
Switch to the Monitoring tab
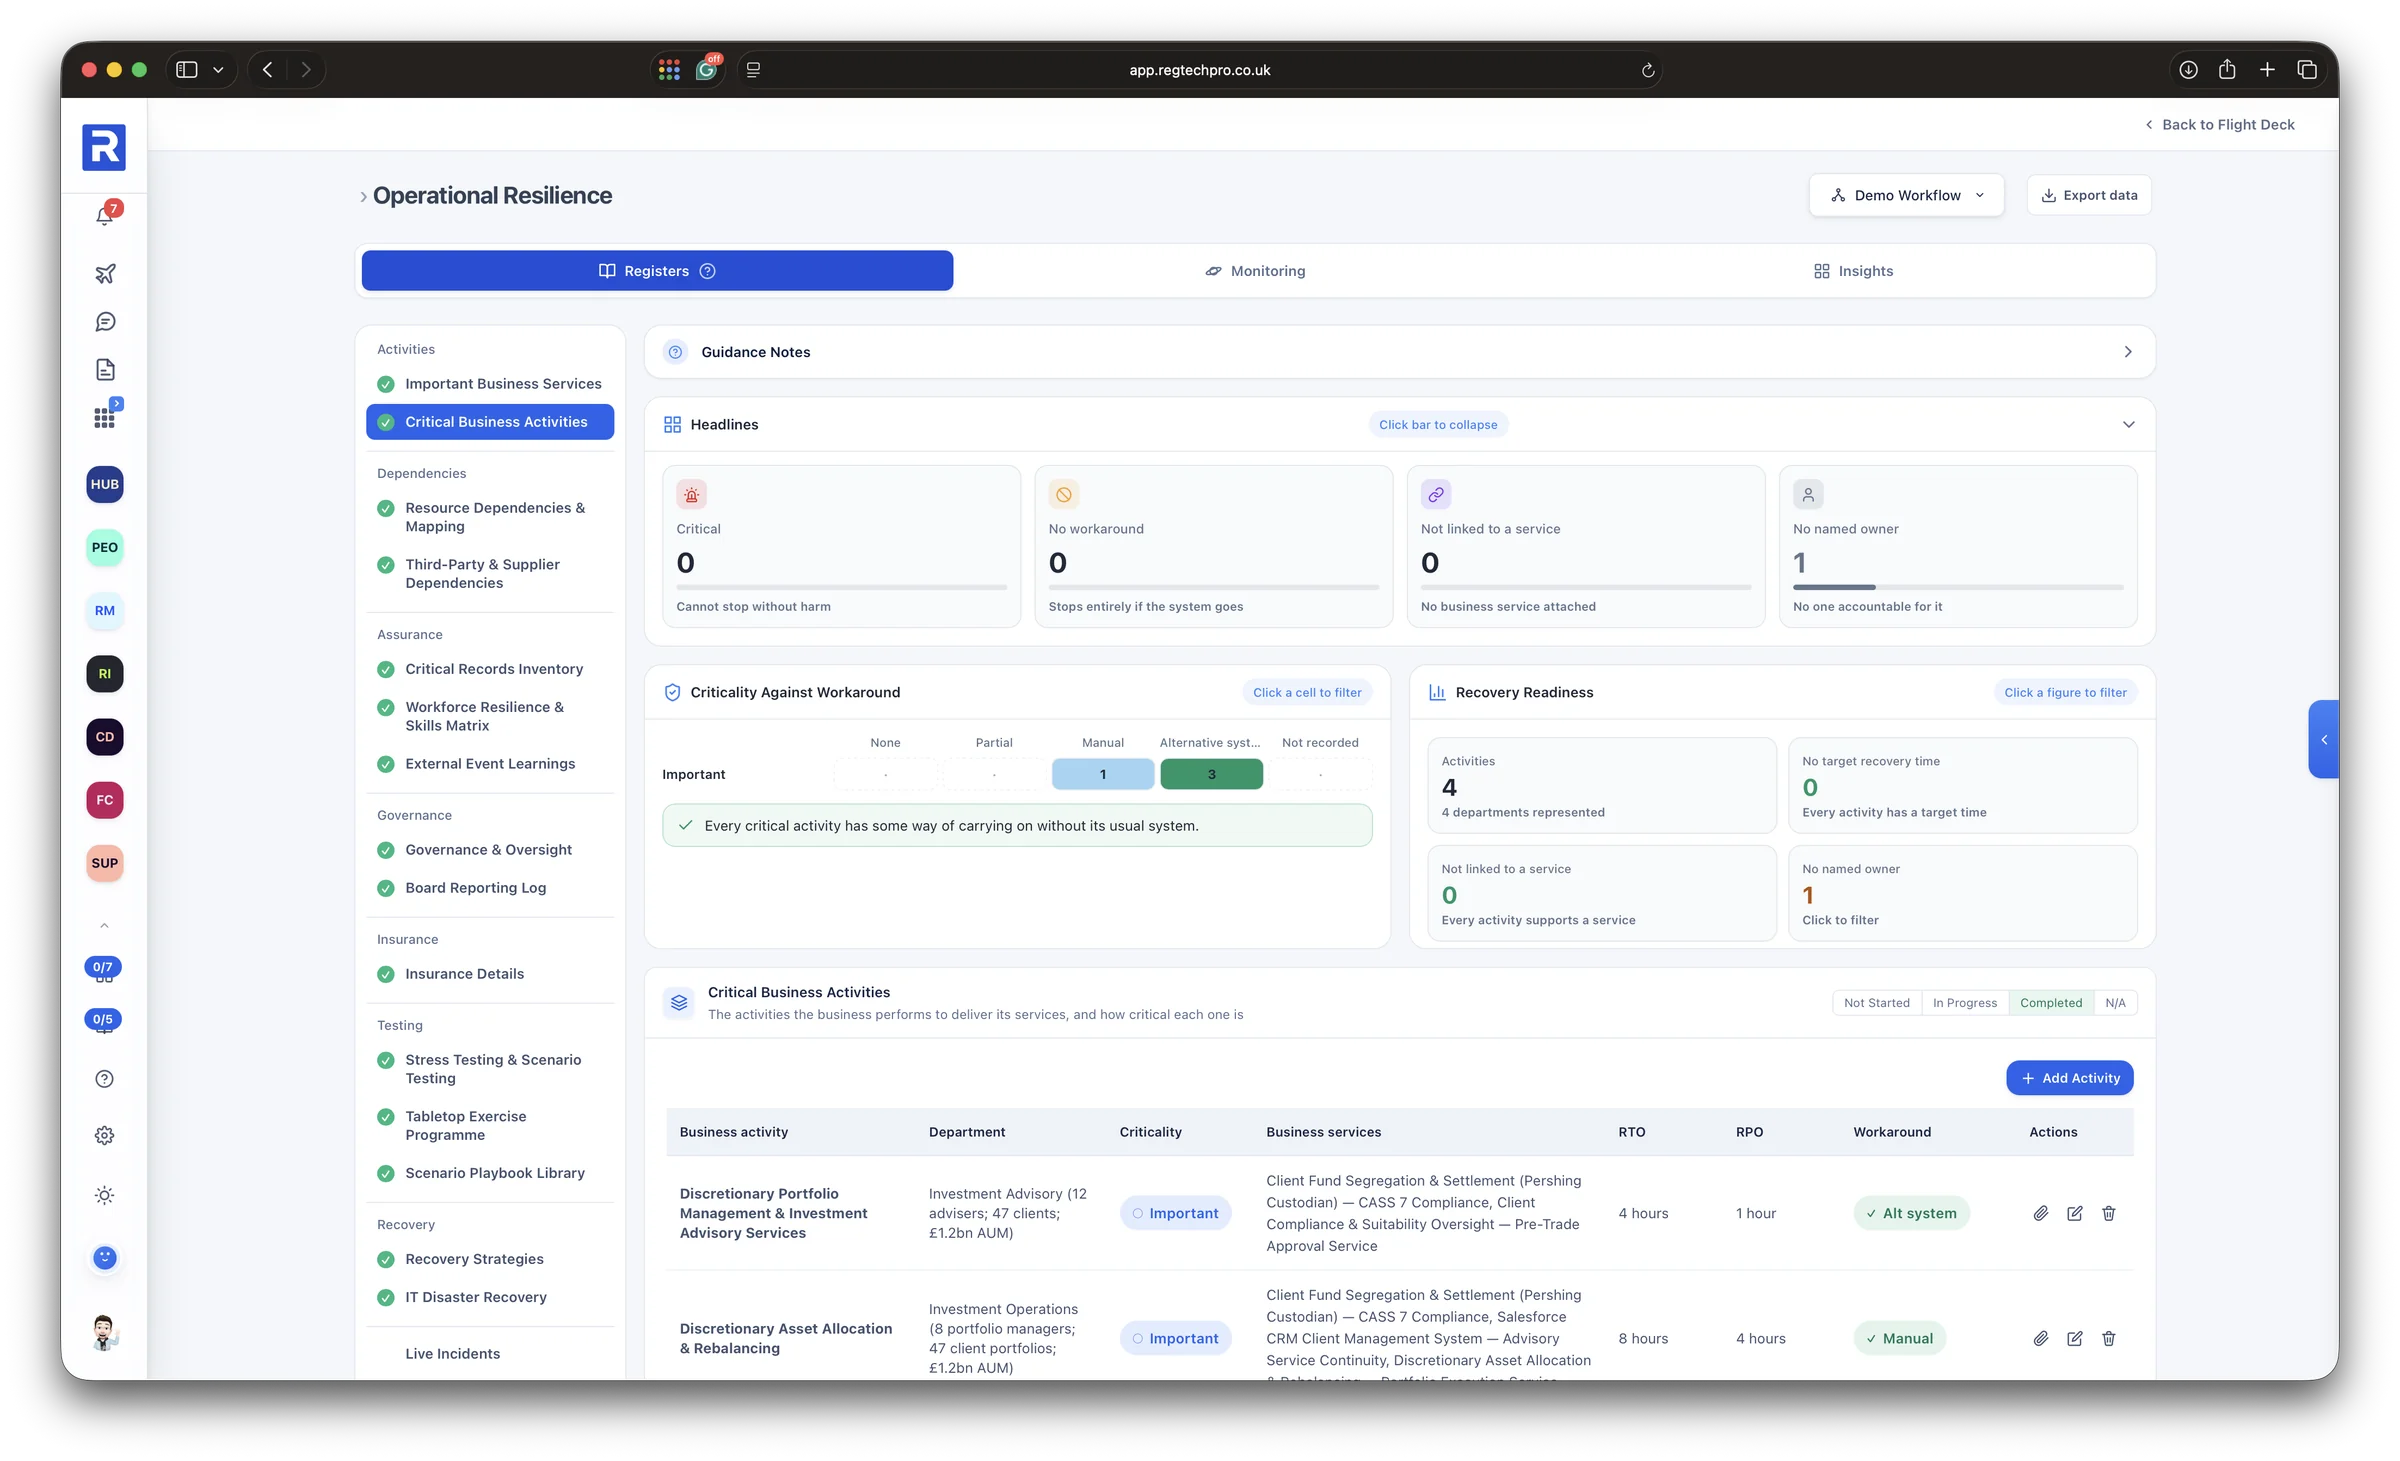tap(1255, 271)
